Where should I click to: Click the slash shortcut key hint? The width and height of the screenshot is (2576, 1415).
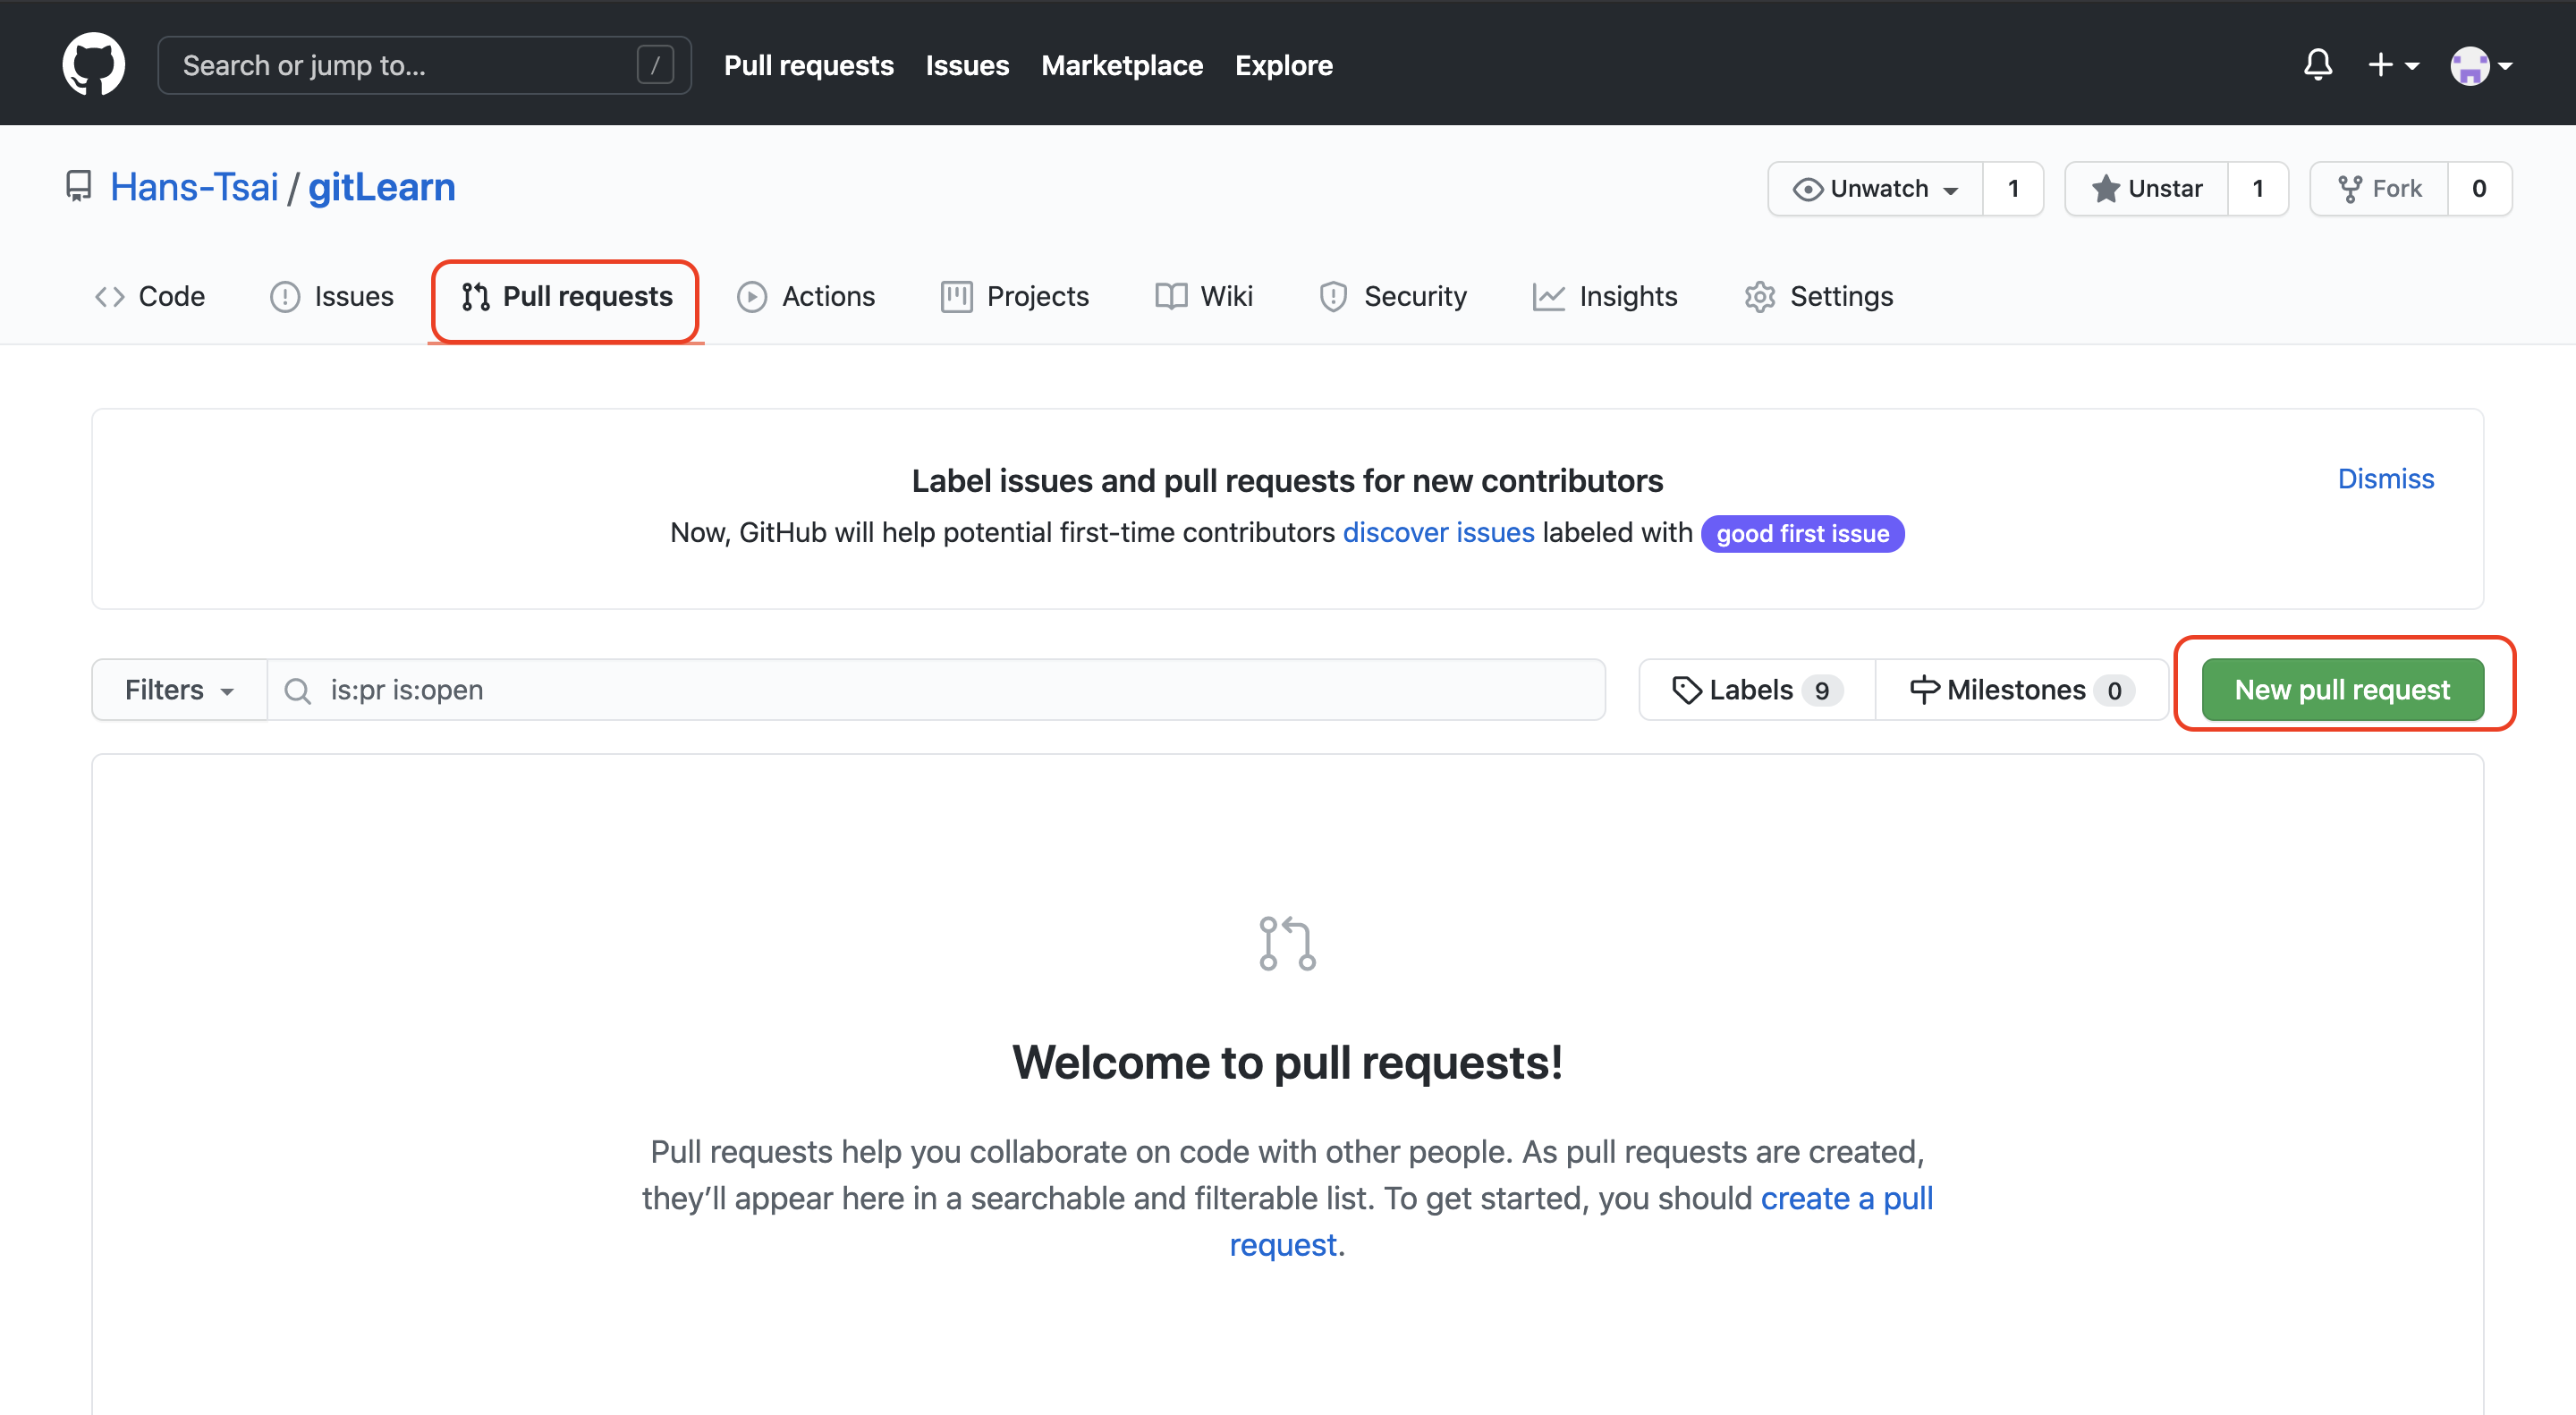(x=655, y=65)
